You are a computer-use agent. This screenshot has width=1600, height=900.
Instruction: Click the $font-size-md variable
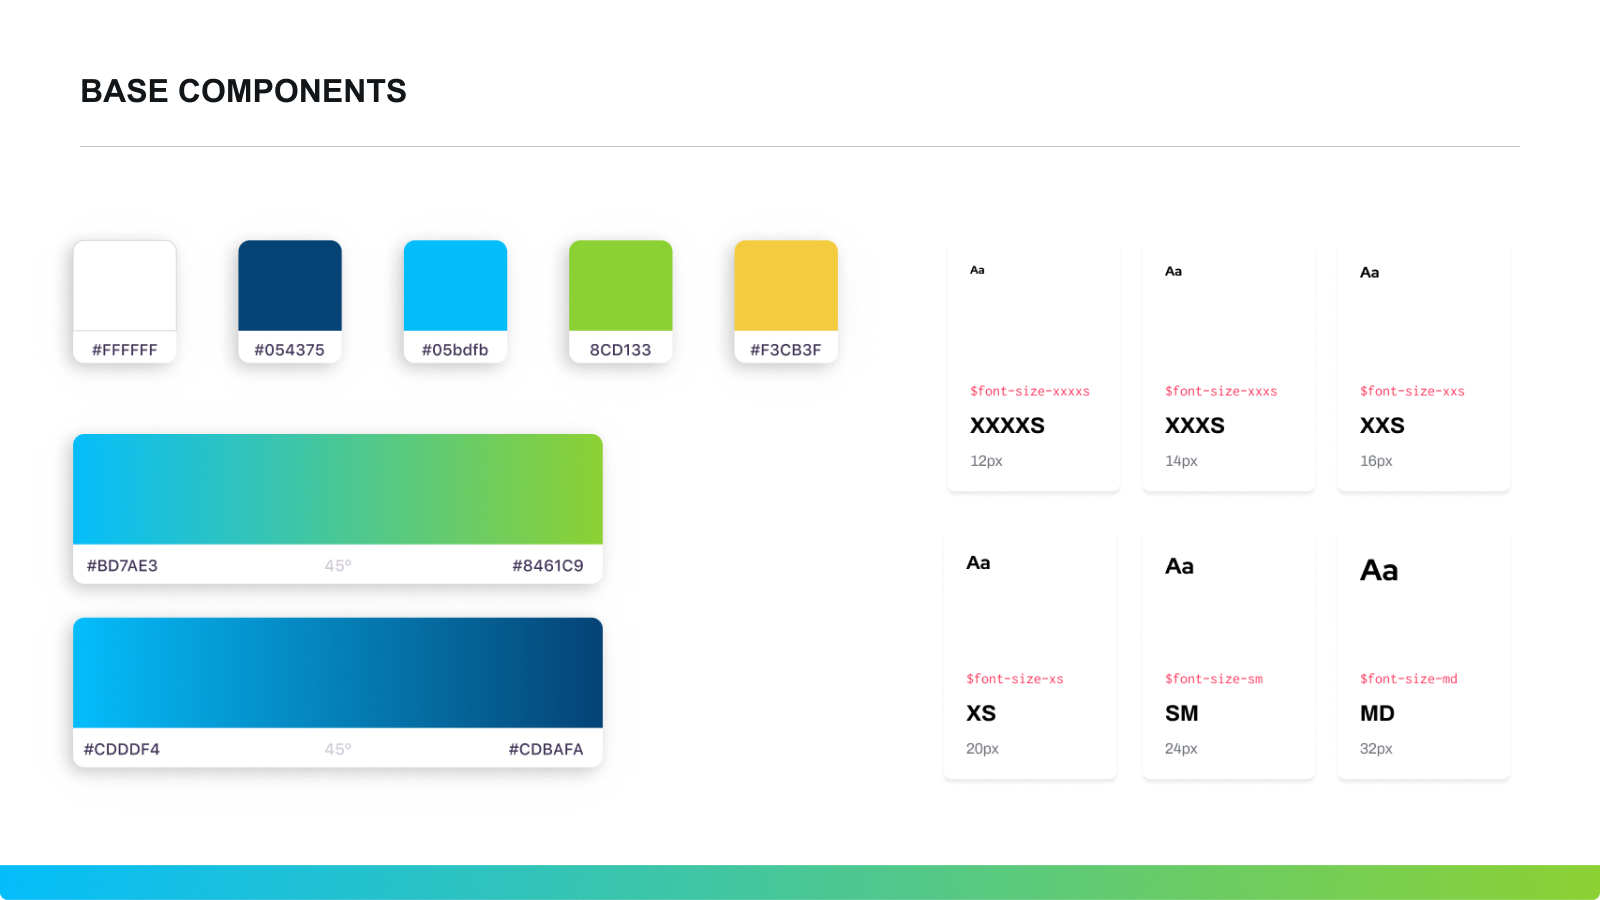tap(1409, 679)
